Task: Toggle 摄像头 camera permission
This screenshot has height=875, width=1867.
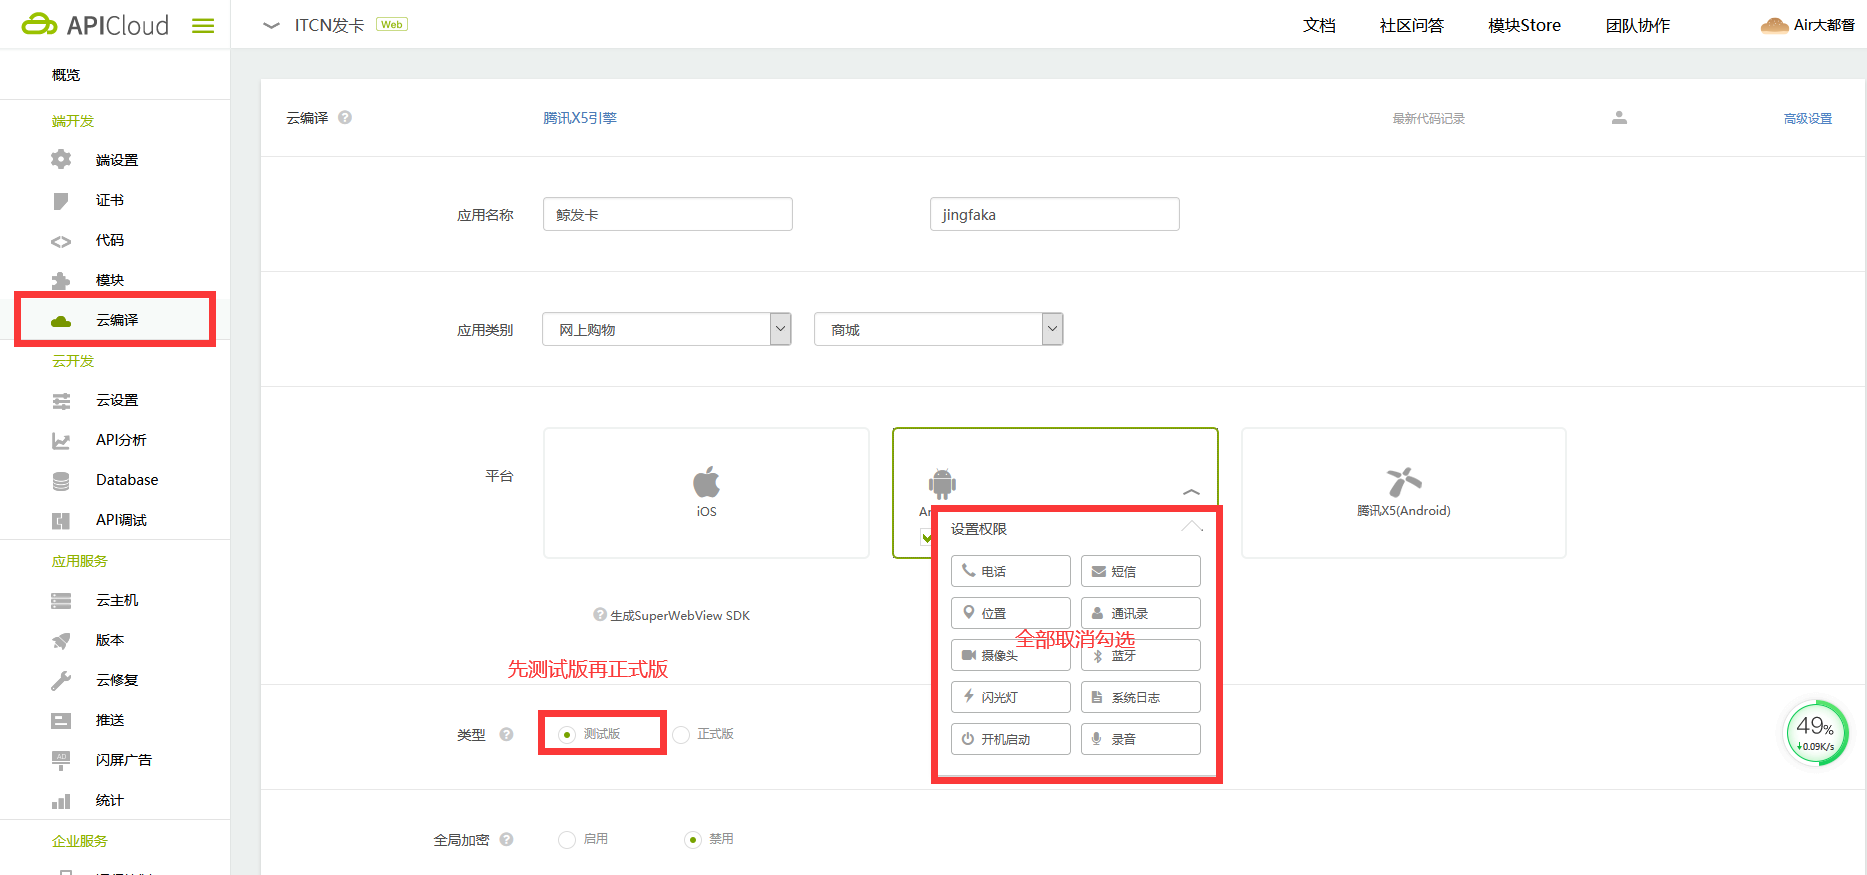Action: pyautogui.click(x=1011, y=655)
